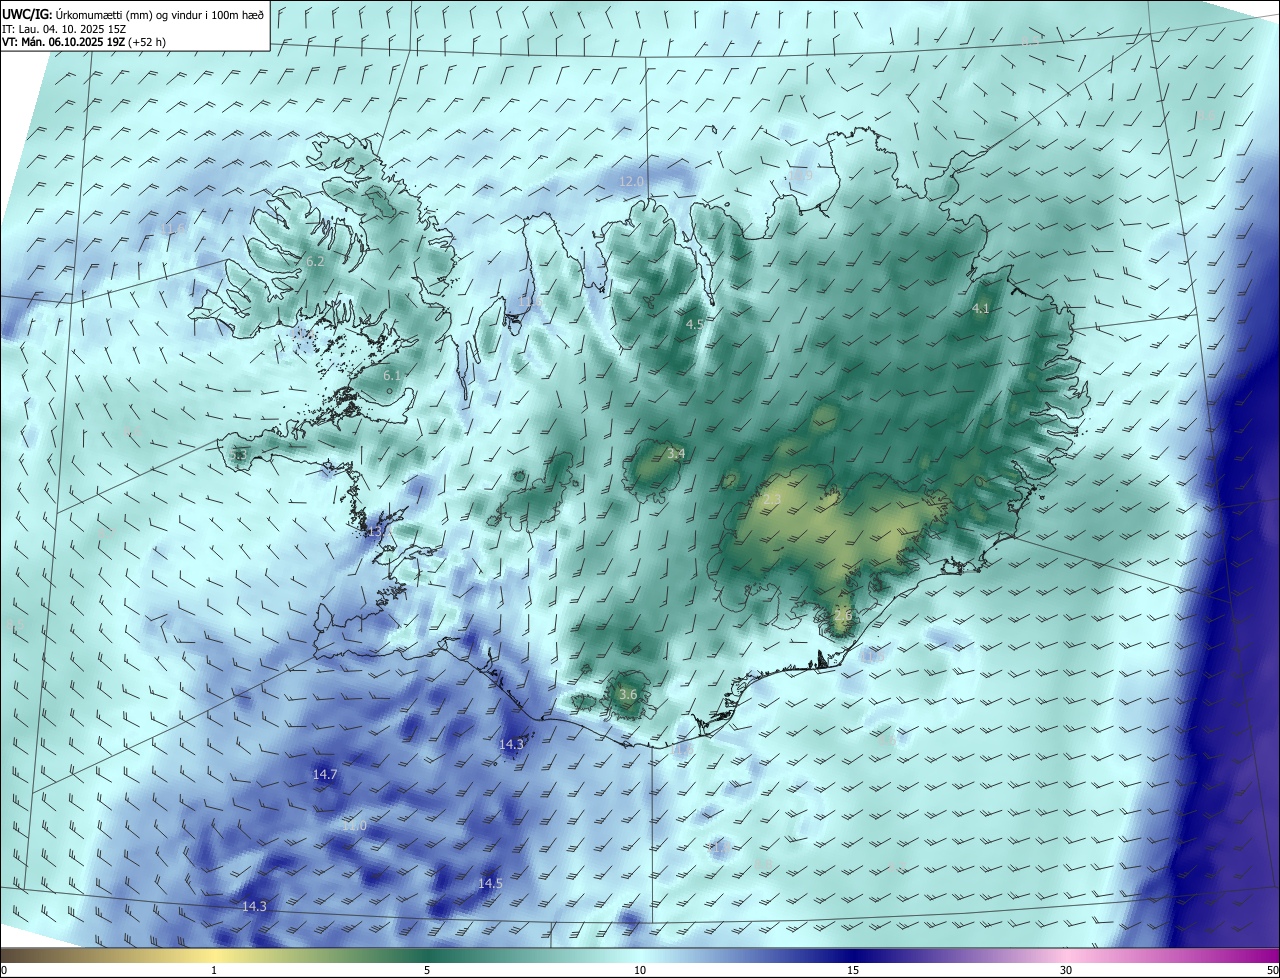This screenshot has width=1280, height=978.
Task: Click the colorbar tick label 0
Action: 4,970
